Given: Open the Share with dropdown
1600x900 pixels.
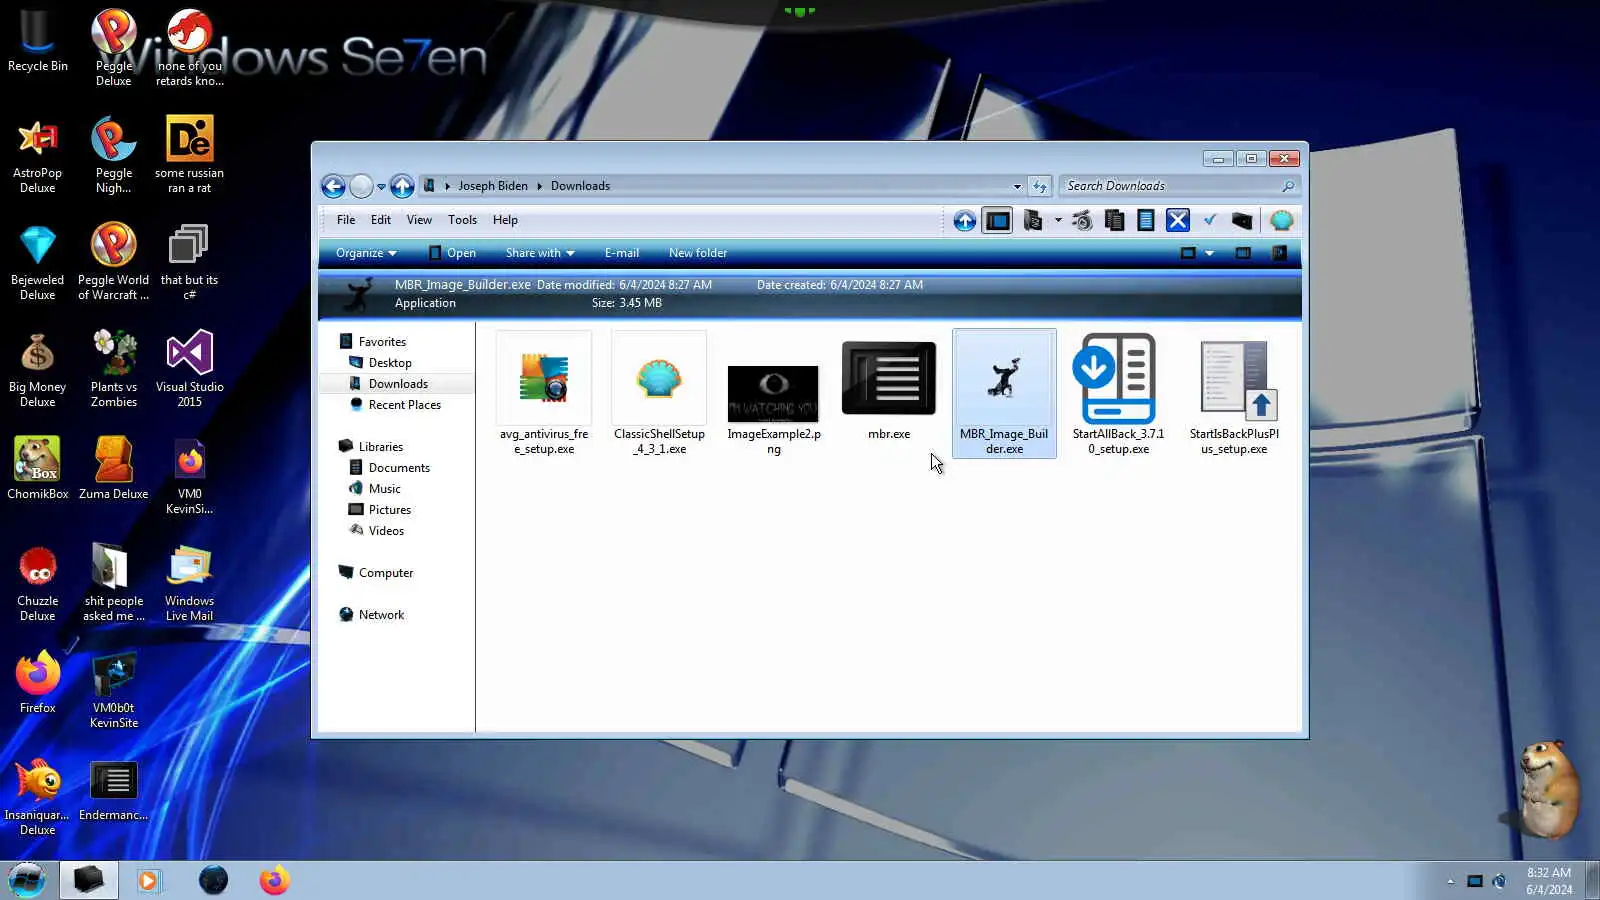Looking at the screenshot, I should [x=540, y=253].
